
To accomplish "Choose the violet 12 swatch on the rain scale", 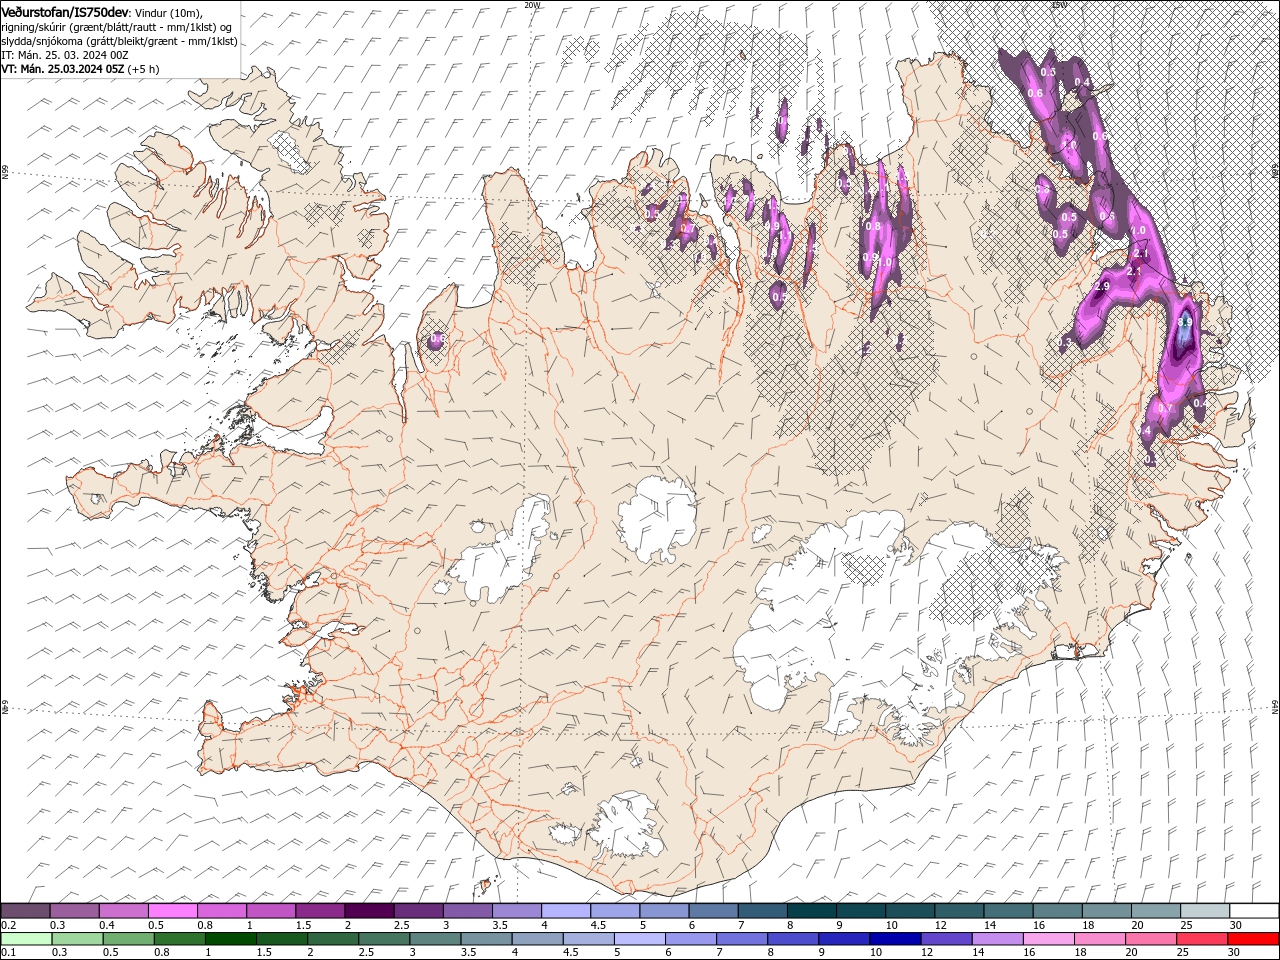I will pyautogui.click(x=946, y=939).
